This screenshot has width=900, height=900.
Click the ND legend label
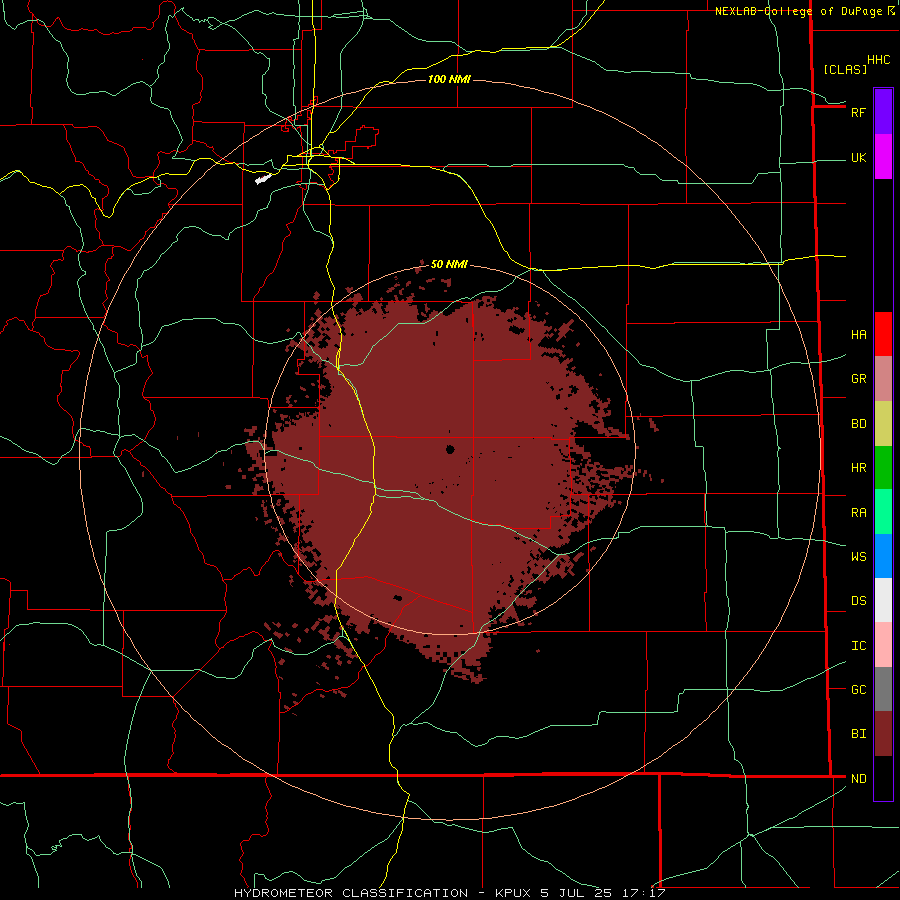tap(858, 779)
